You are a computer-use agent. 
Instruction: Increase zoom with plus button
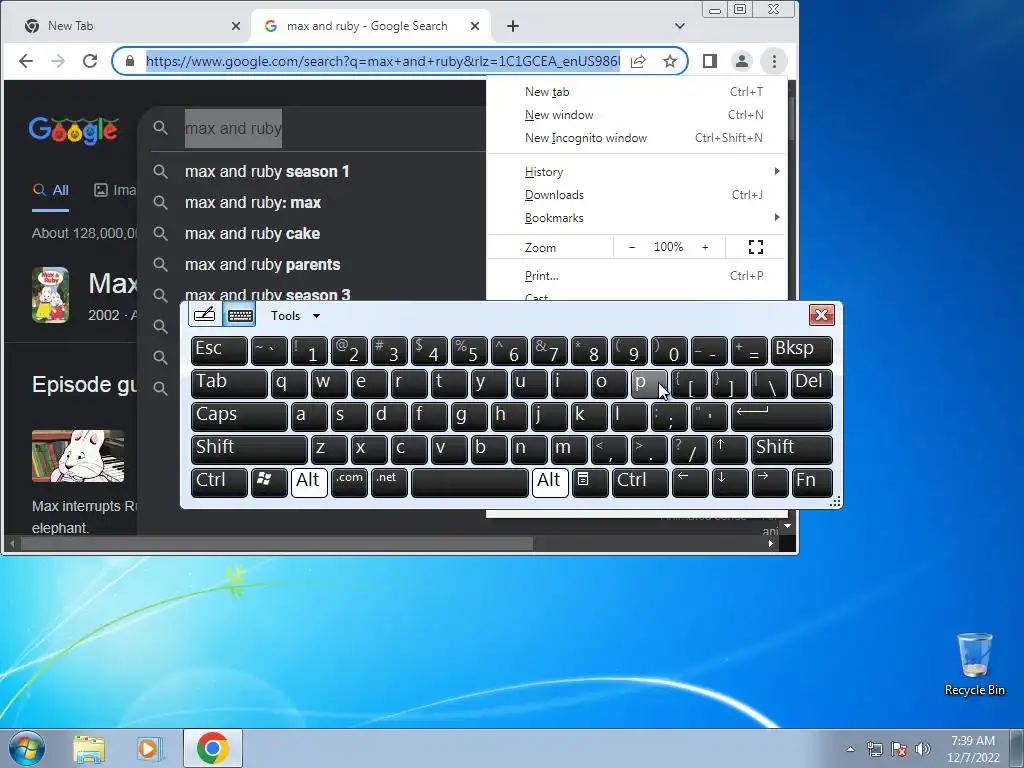705,247
